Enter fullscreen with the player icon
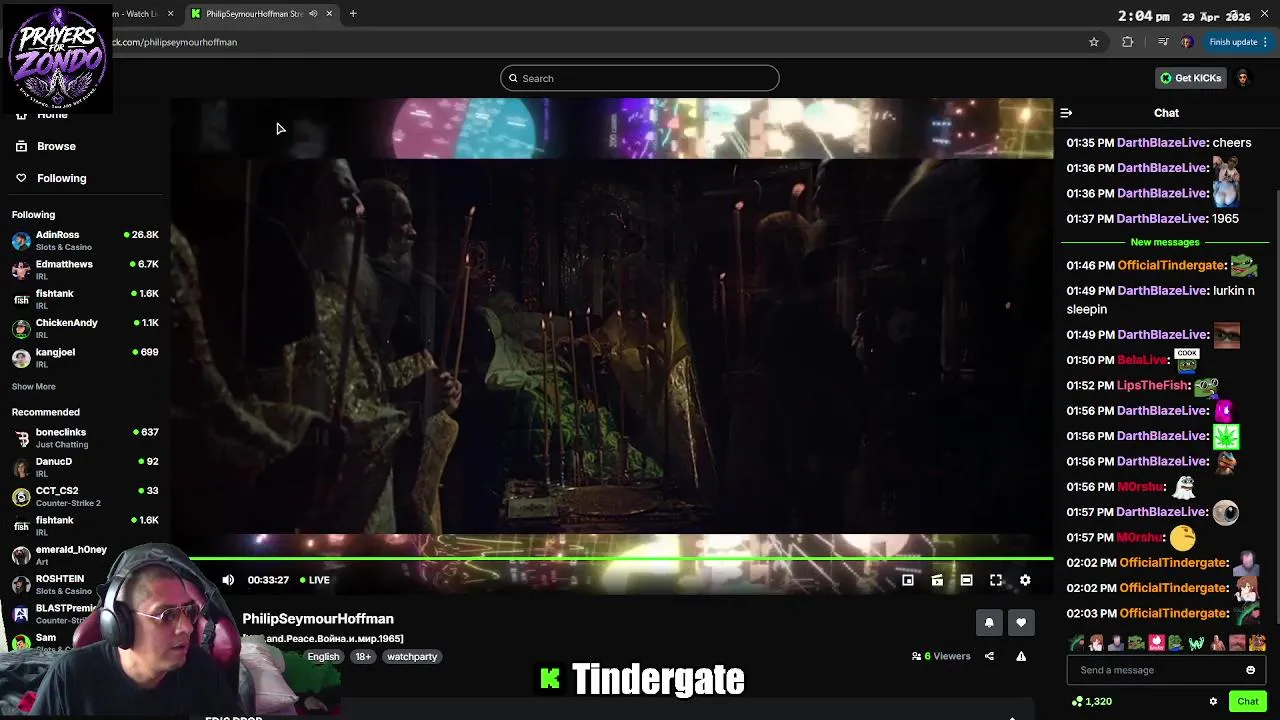Screen dimensions: 1280x720 [x=996, y=580]
